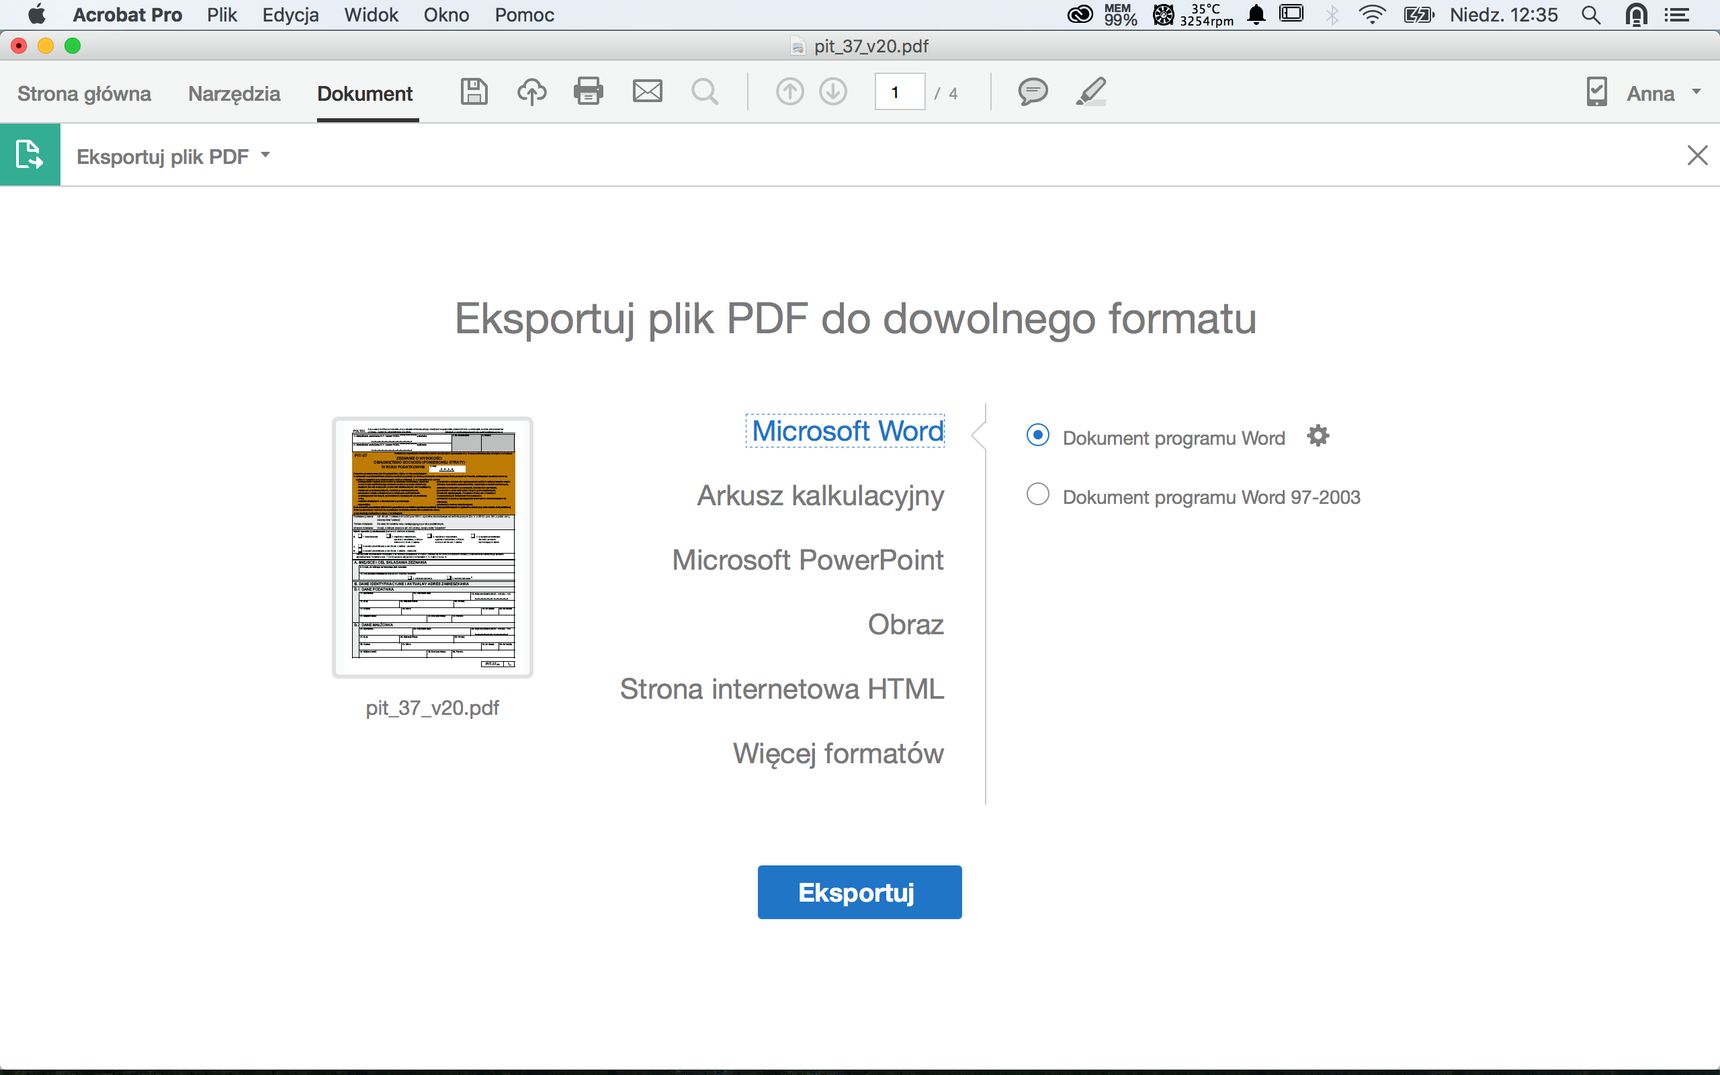Image resolution: width=1720 pixels, height=1075 pixels.
Task: Open Spotlight search in menu bar
Action: [x=1591, y=15]
